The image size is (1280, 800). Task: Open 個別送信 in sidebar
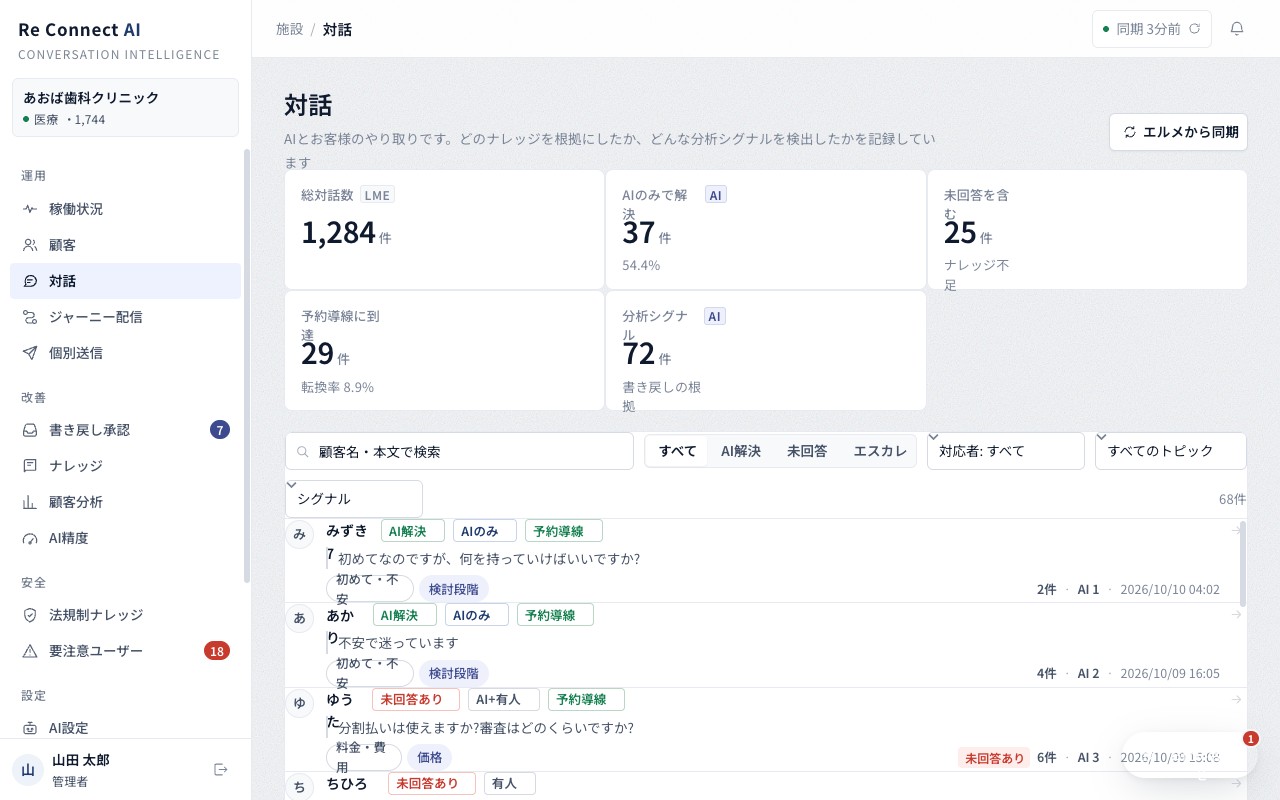tap(125, 353)
